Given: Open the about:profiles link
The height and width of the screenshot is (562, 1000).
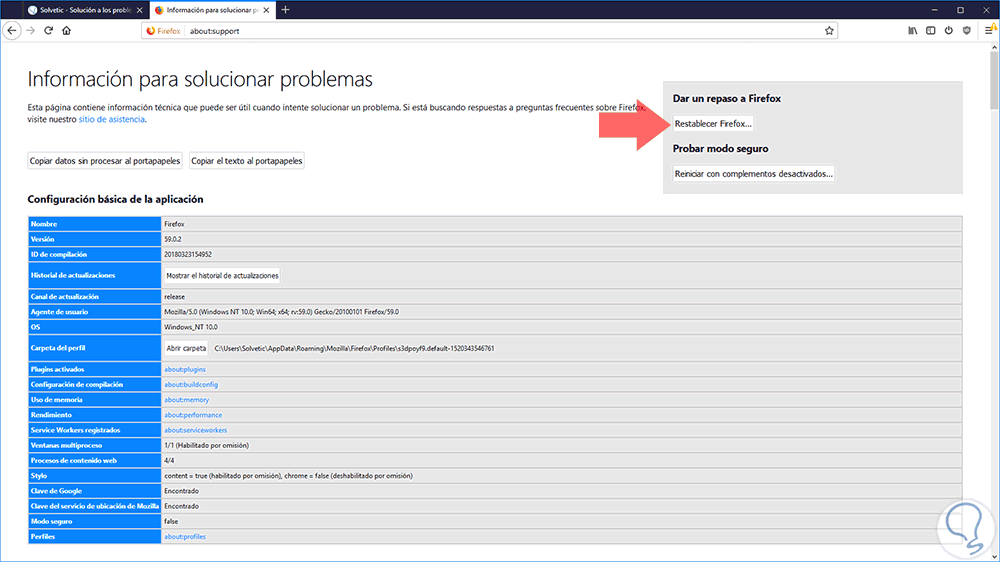Looking at the screenshot, I should pyautogui.click(x=184, y=536).
